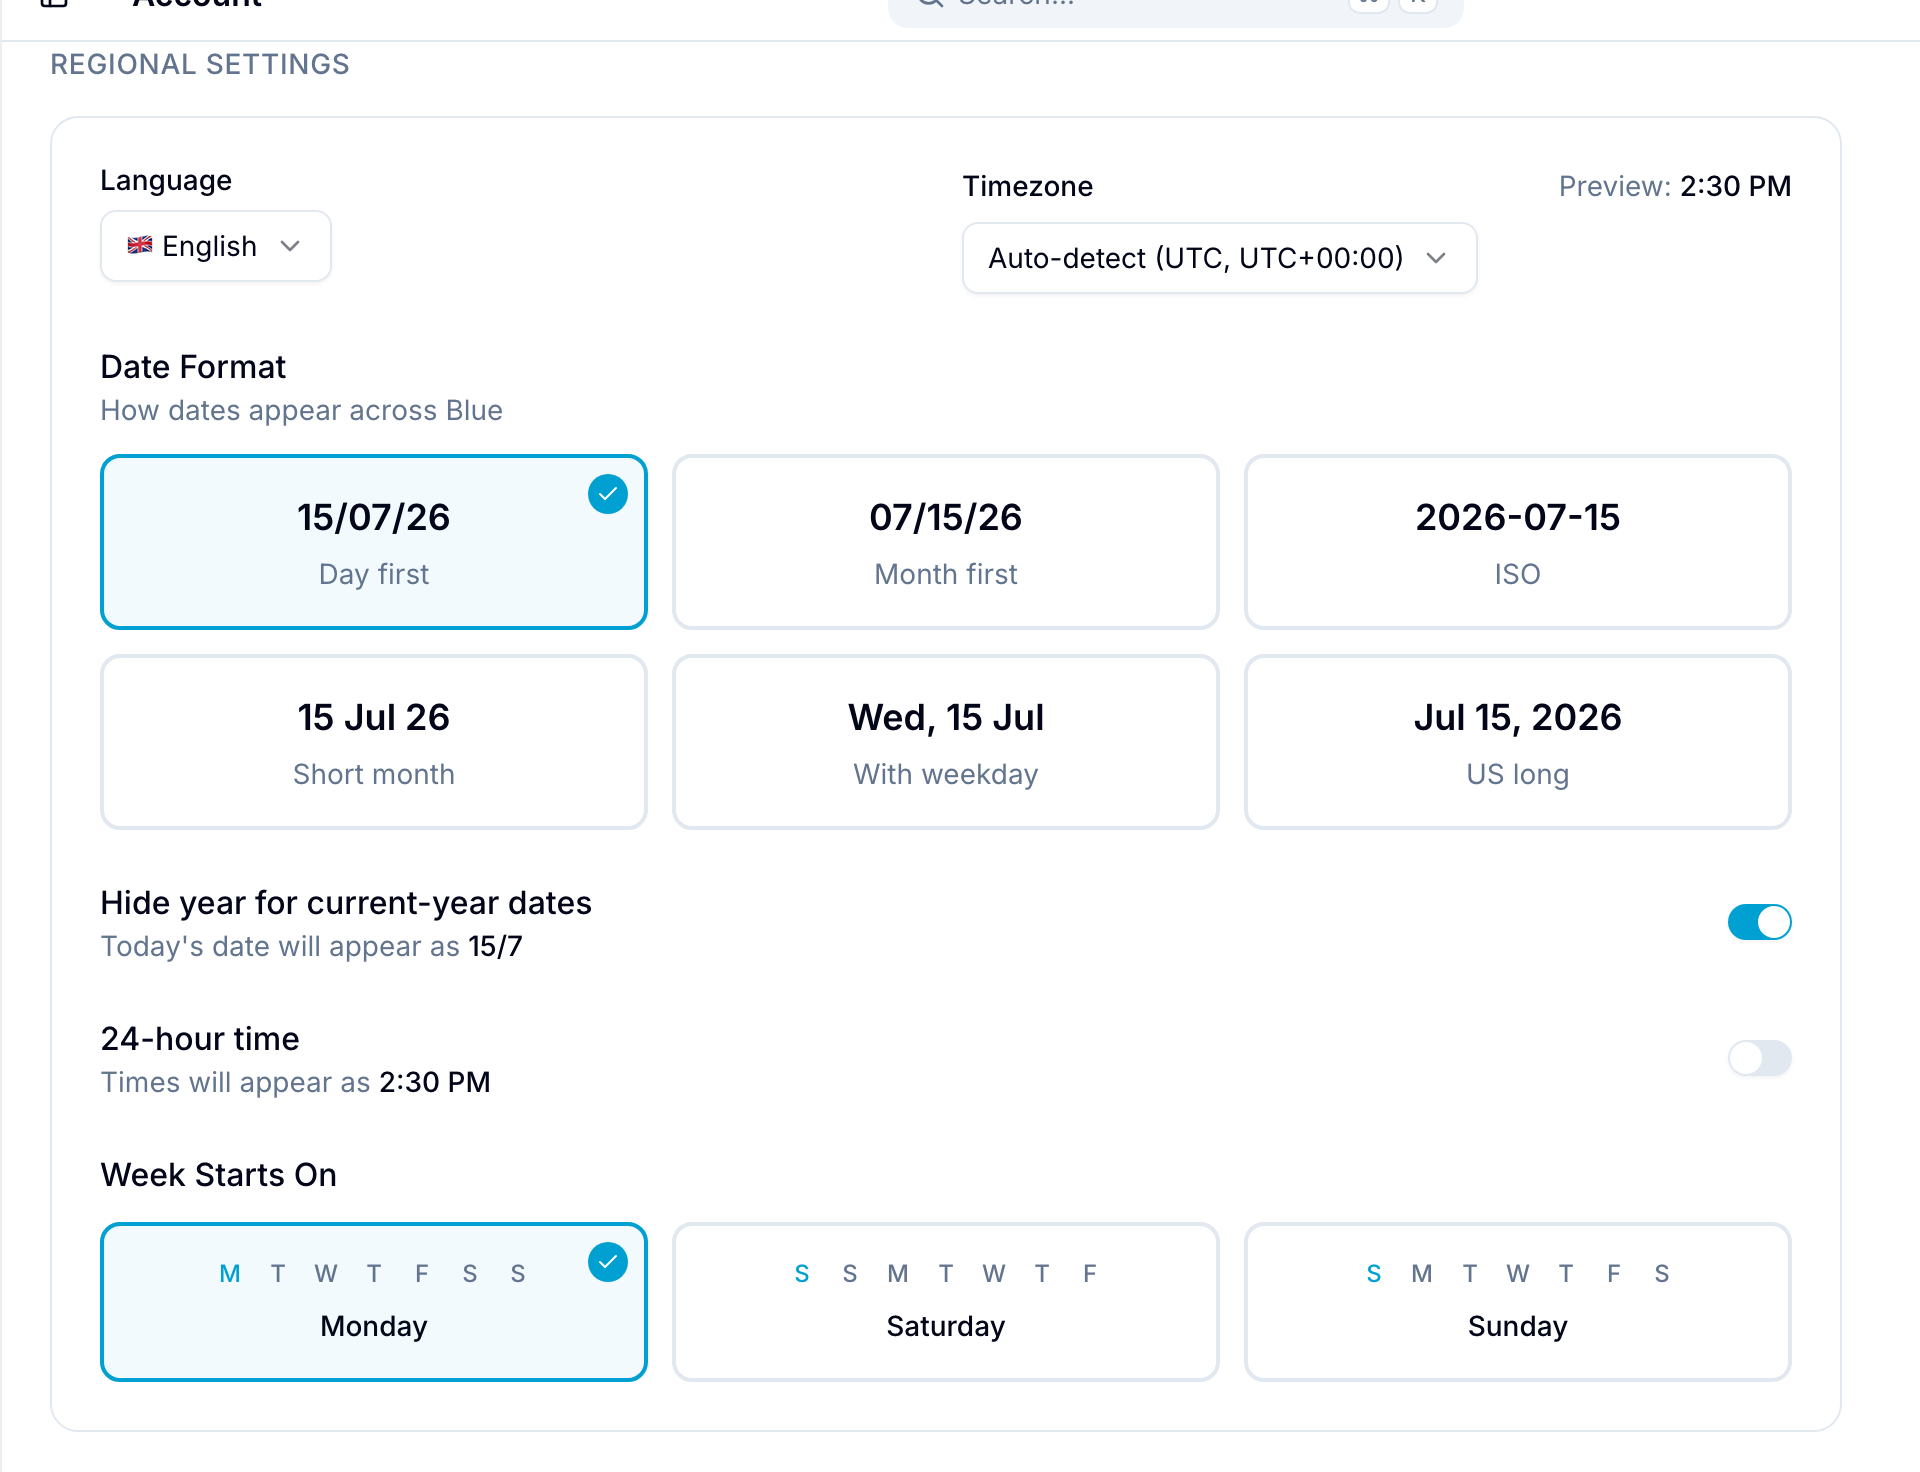Viewport: 1920px width, 1472px height.
Task: Select the 07/15/26 Month first format
Action: 946,542
